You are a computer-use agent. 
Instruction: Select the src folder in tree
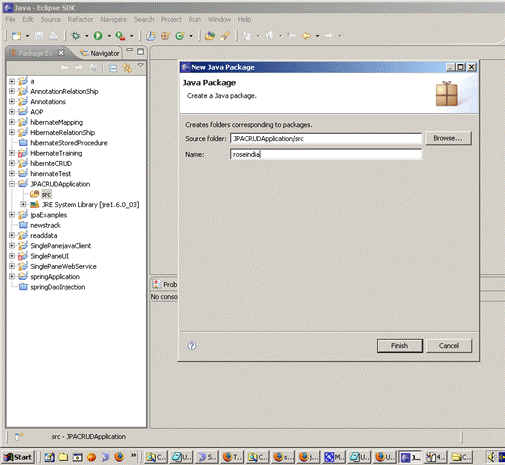46,194
